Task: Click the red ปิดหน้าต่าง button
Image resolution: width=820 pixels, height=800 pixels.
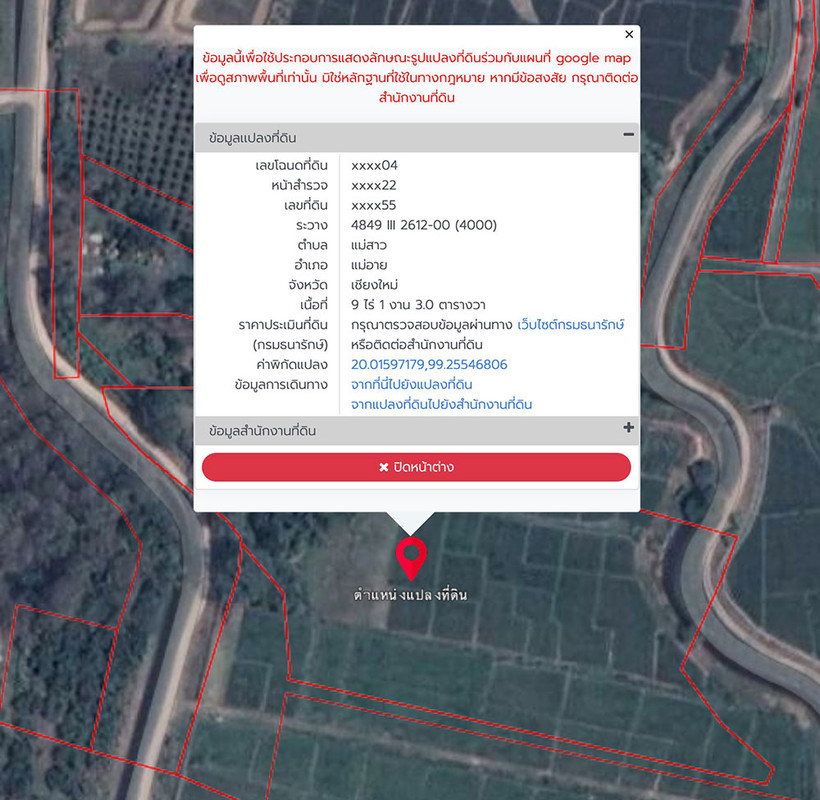Action: (416, 467)
